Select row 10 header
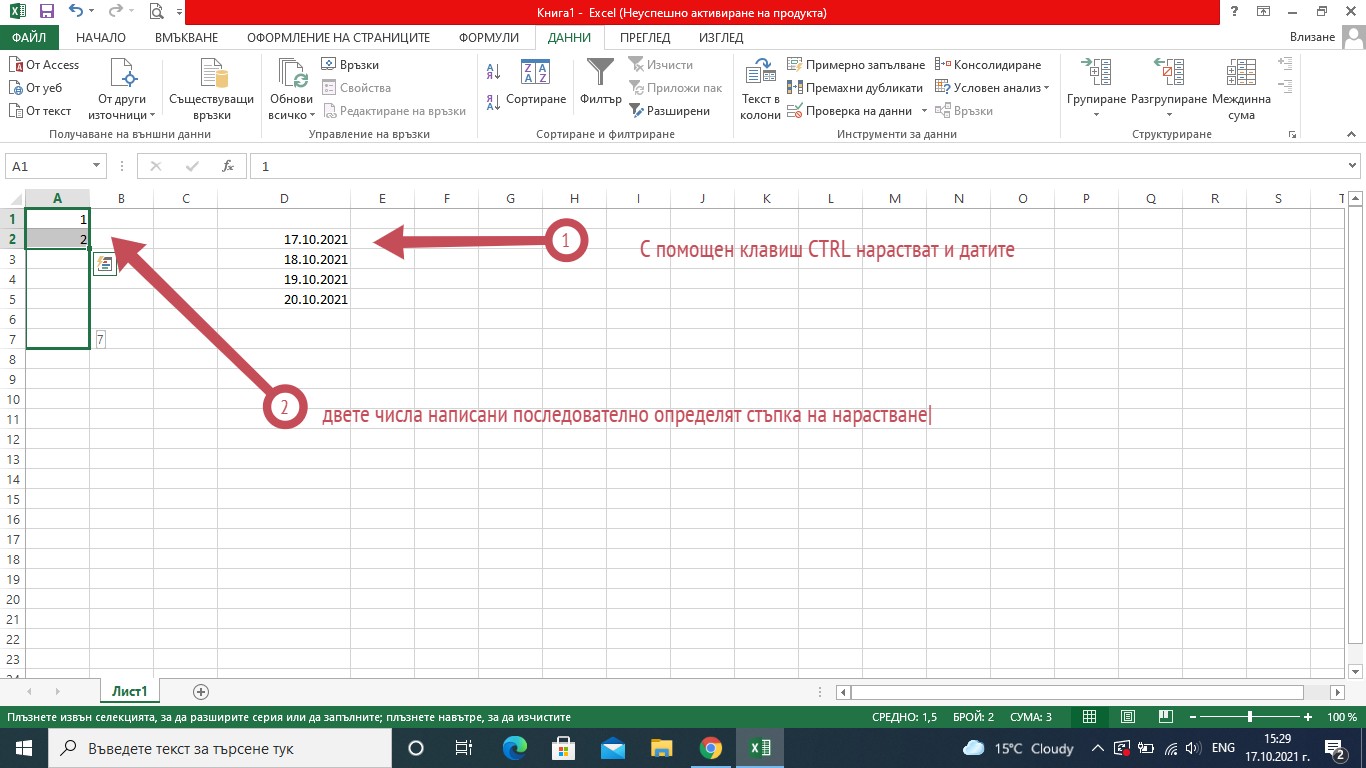This screenshot has height=768, width=1366. coord(12,400)
